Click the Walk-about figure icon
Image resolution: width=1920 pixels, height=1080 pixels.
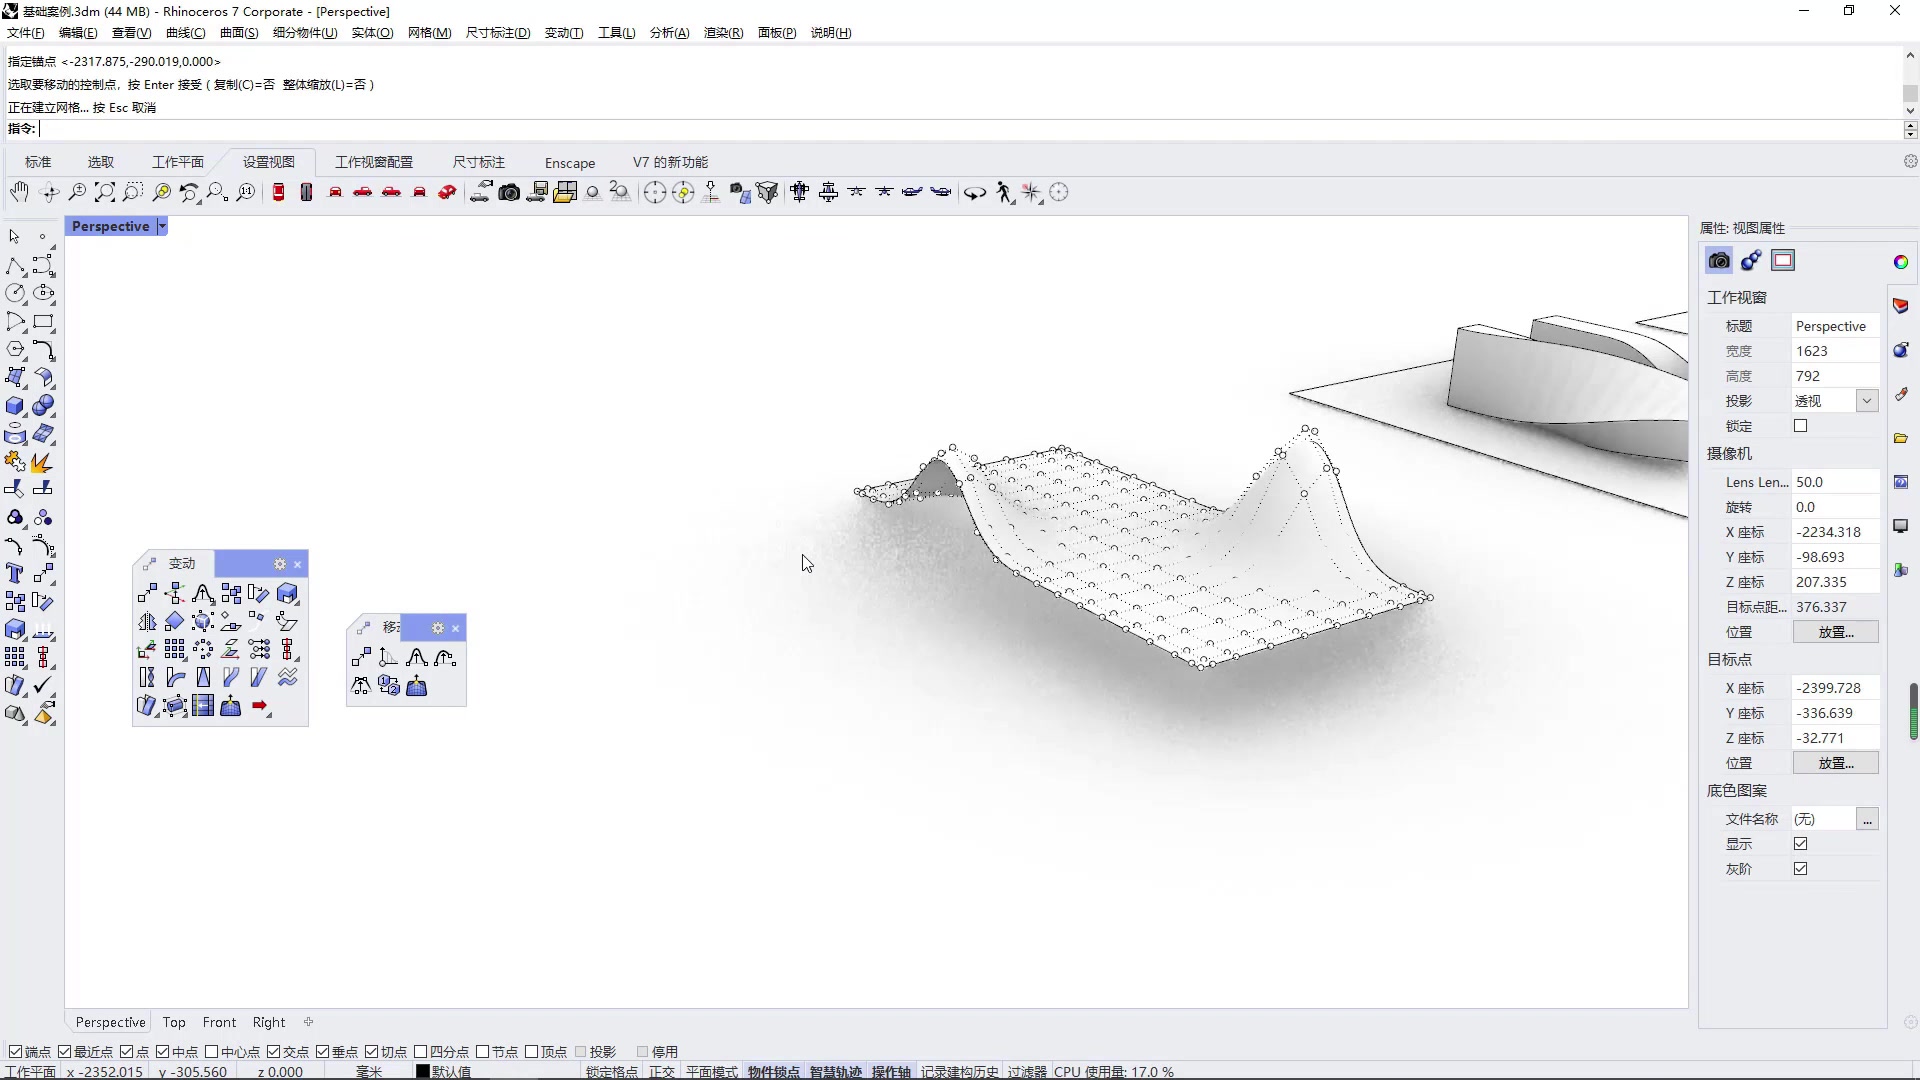tap(1004, 192)
